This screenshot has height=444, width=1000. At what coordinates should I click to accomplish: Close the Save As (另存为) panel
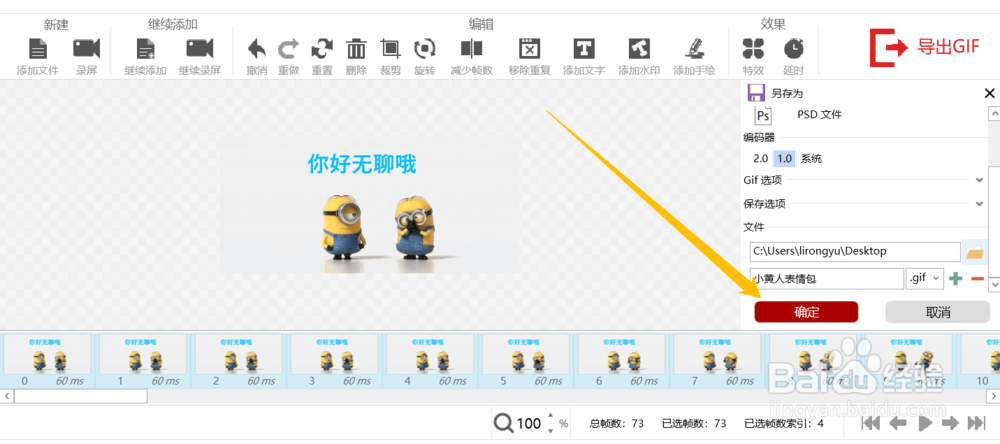pyautogui.click(x=990, y=94)
